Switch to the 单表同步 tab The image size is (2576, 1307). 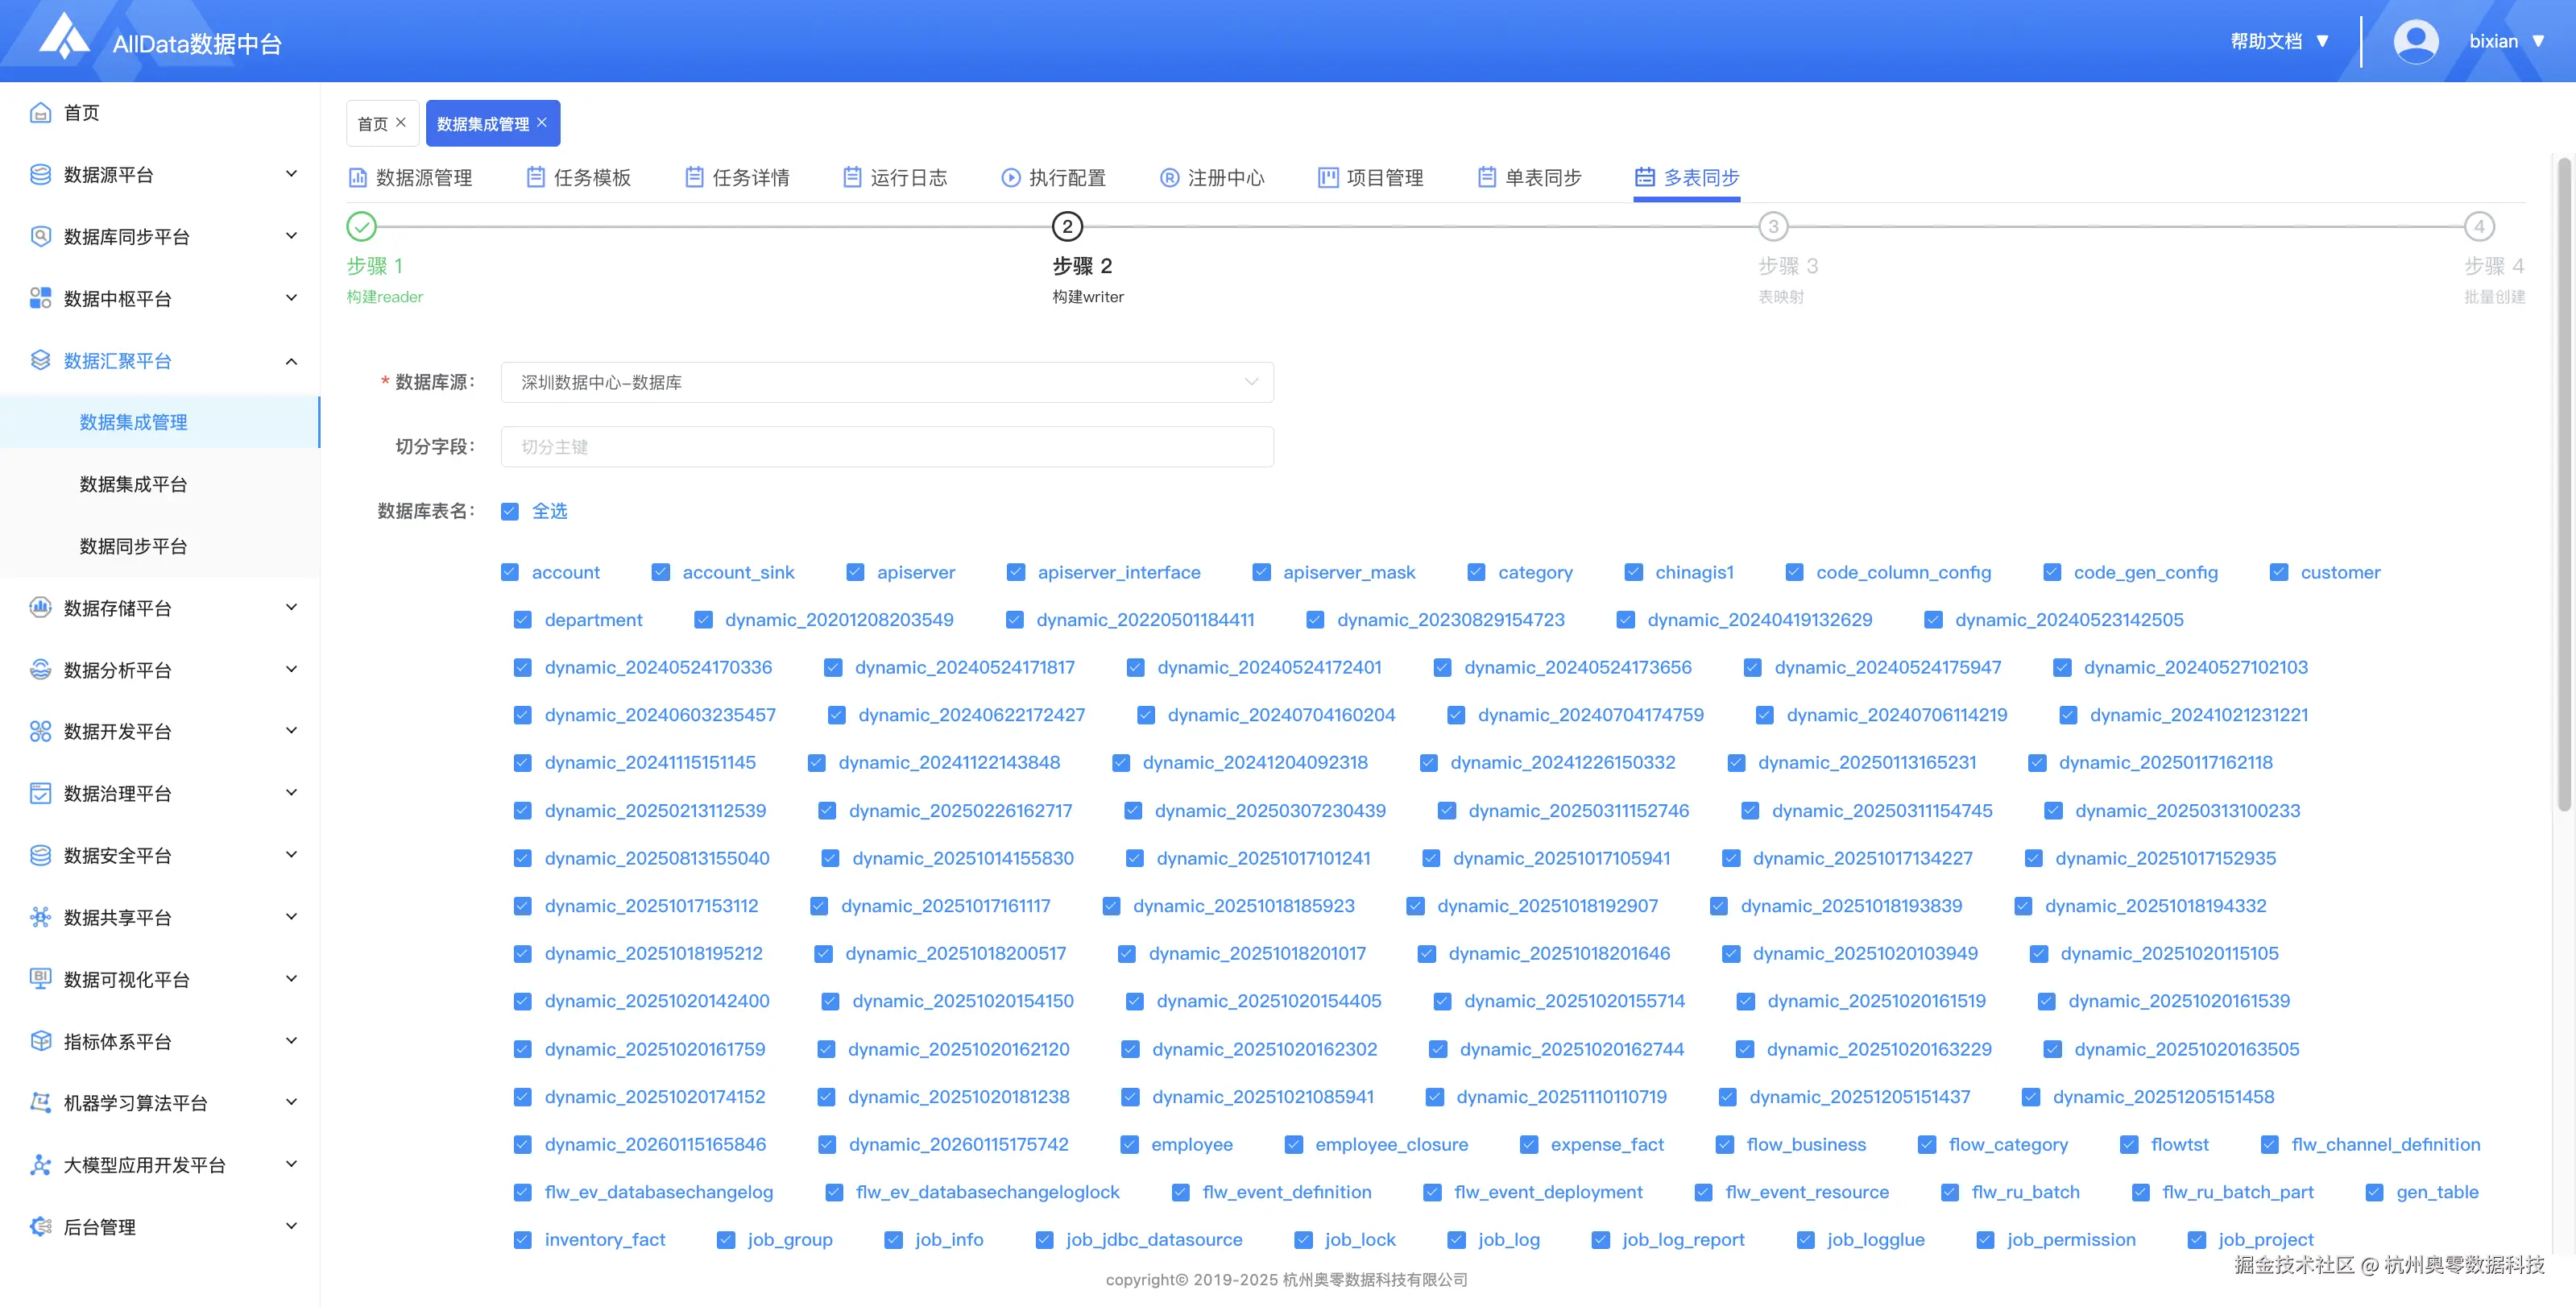click(x=1530, y=178)
